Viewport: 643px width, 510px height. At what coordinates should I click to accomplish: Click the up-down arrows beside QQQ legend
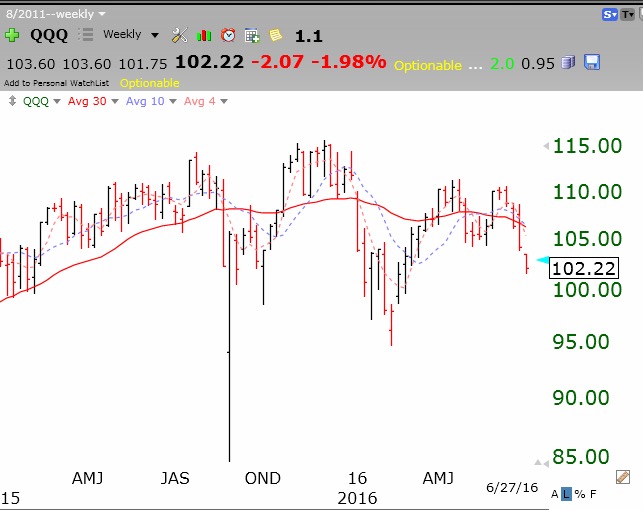click(x=12, y=101)
